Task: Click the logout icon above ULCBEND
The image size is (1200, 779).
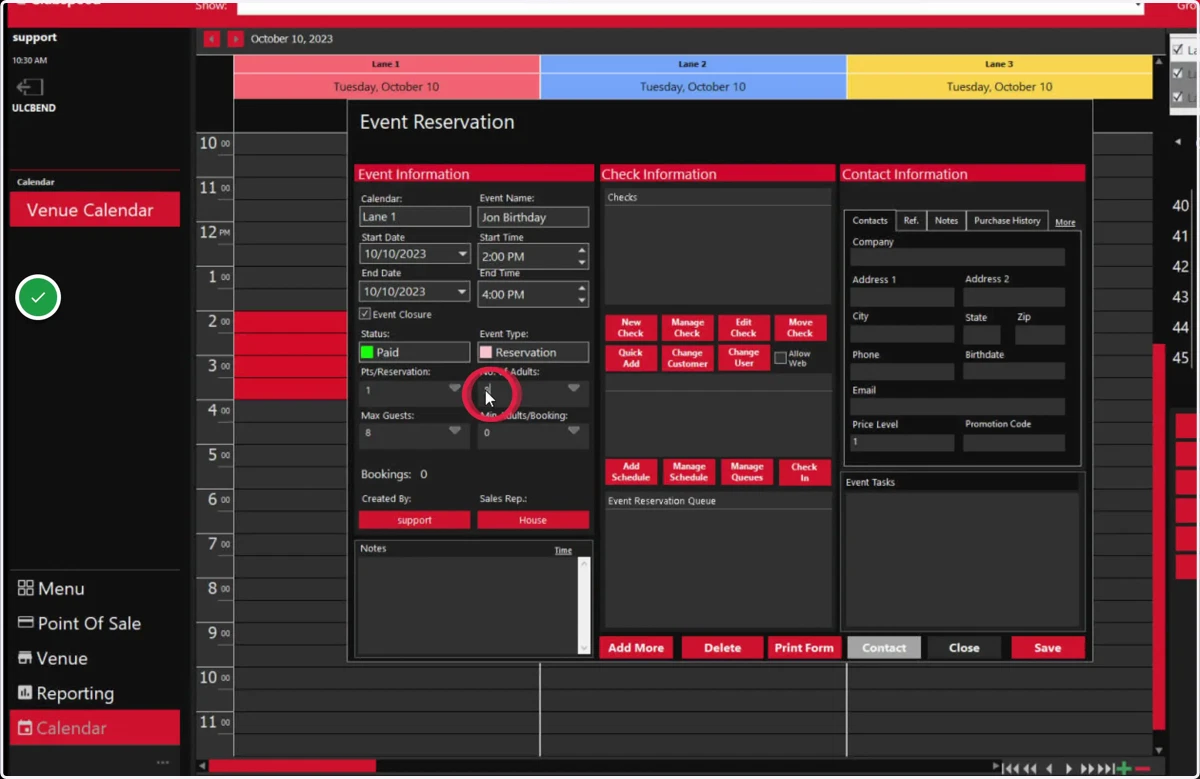Action: tap(29, 87)
